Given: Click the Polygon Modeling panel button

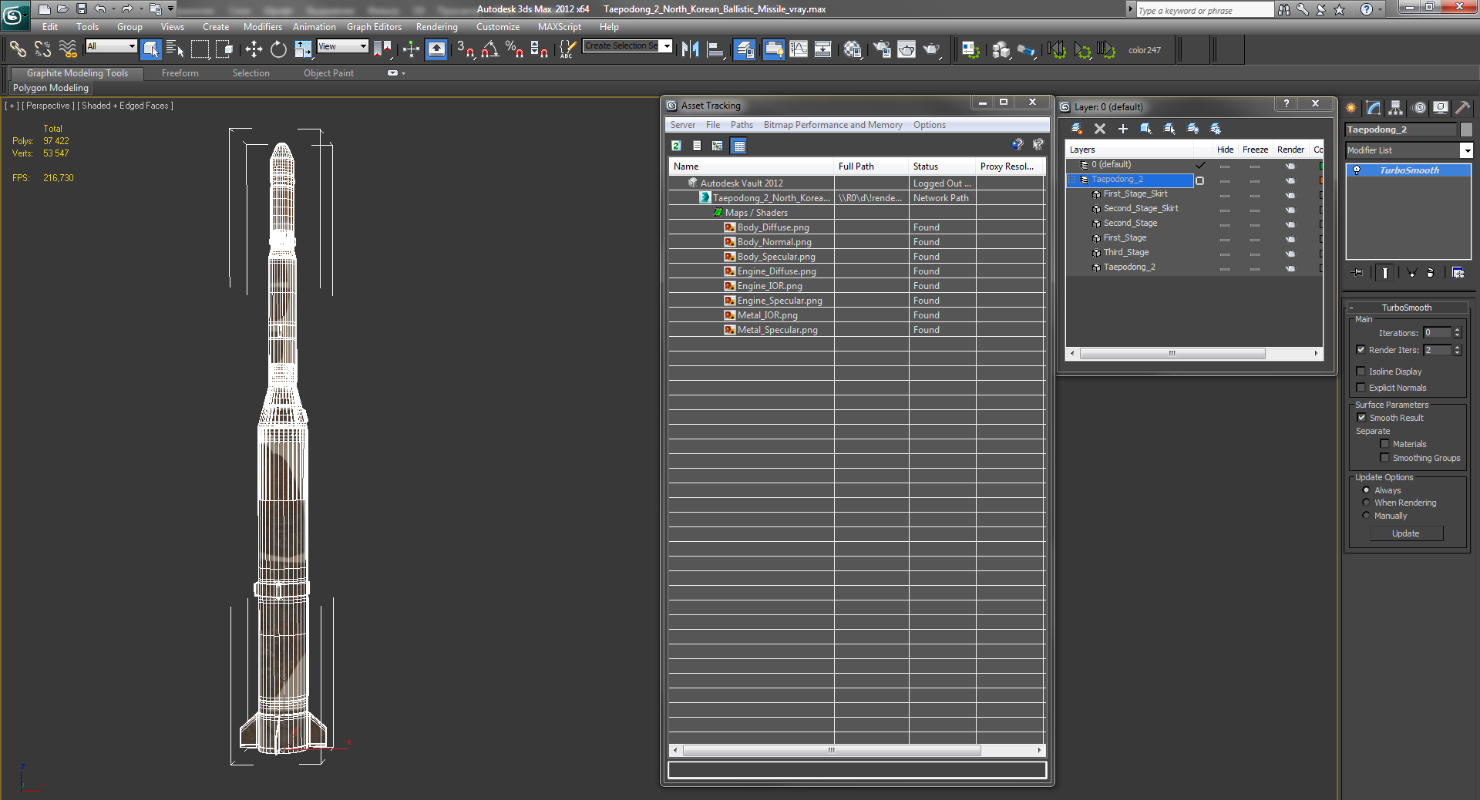Looking at the screenshot, I should point(51,88).
